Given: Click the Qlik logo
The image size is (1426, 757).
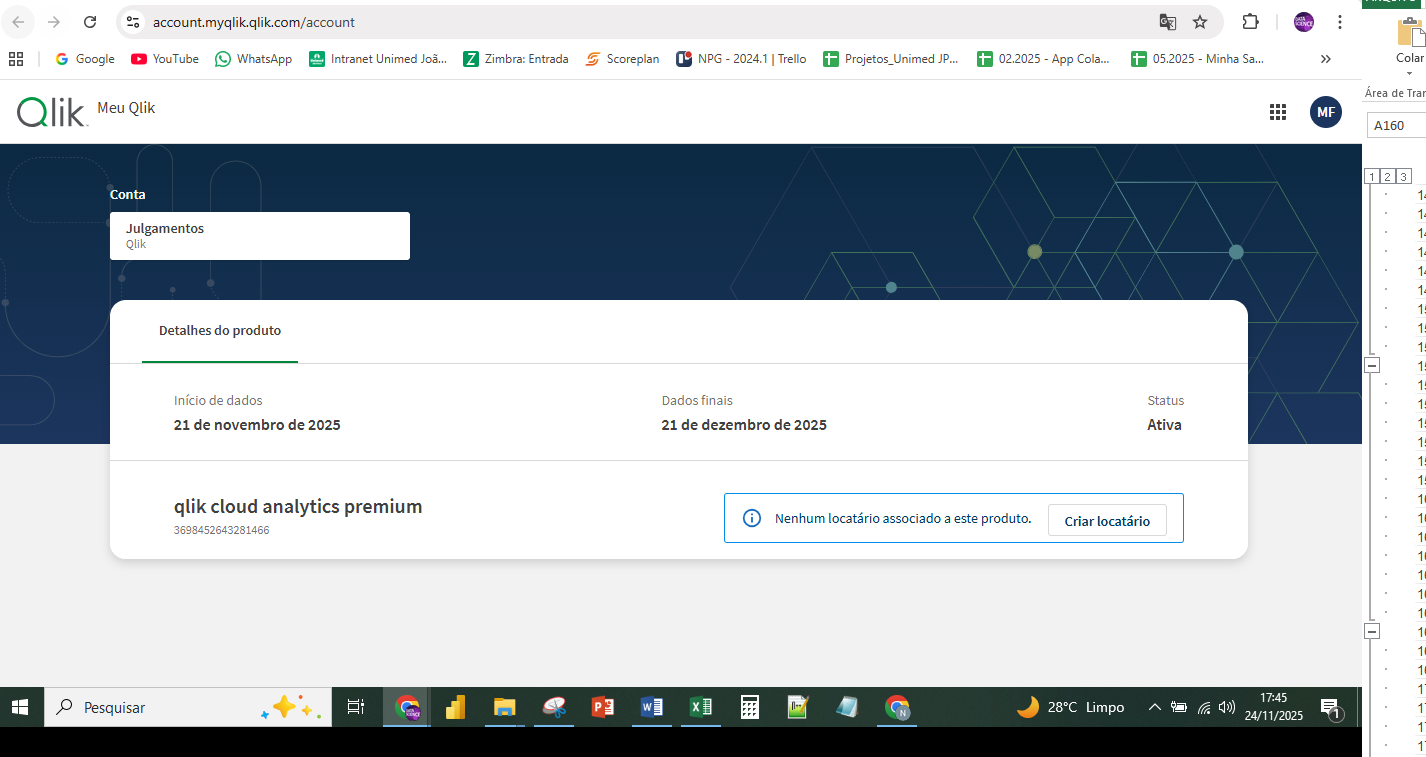Looking at the screenshot, I should pos(52,112).
